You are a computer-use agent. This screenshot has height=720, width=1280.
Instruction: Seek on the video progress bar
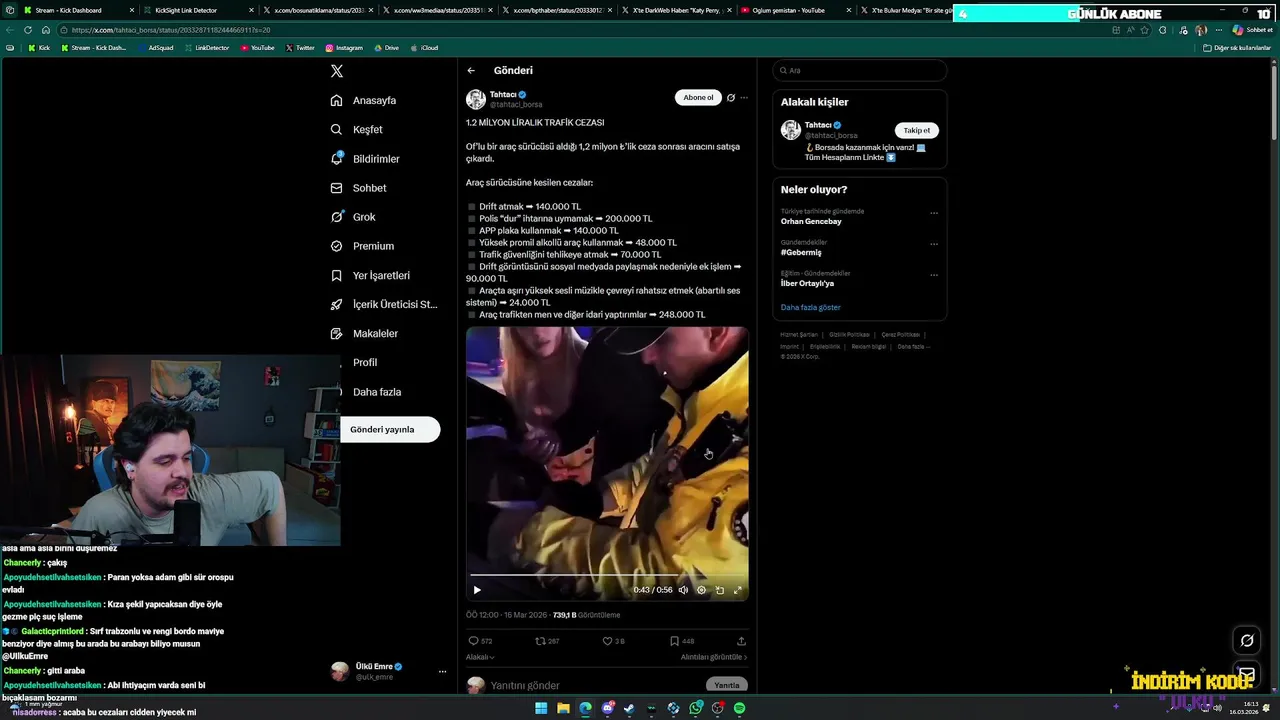pos(607,575)
